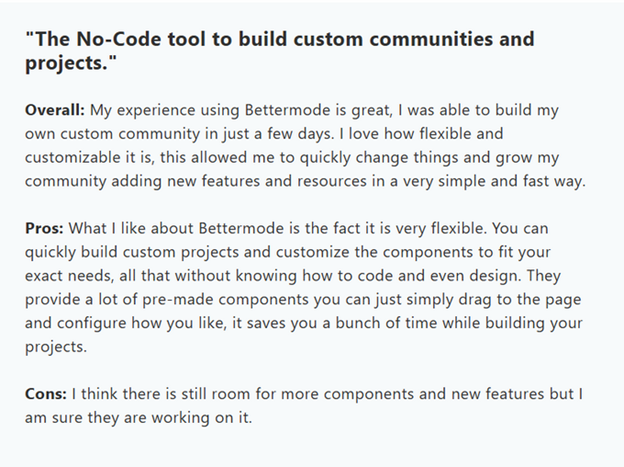Screen dimensions: 624x467
Task: Click 'and configure how you like' text
Action: [x=126, y=323]
